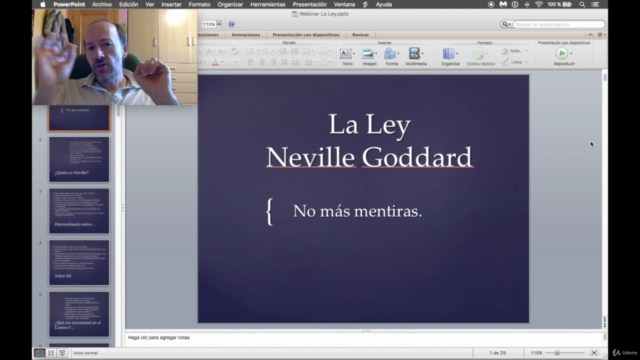
Task: Click the justify text icon
Action: (x=284, y=62)
